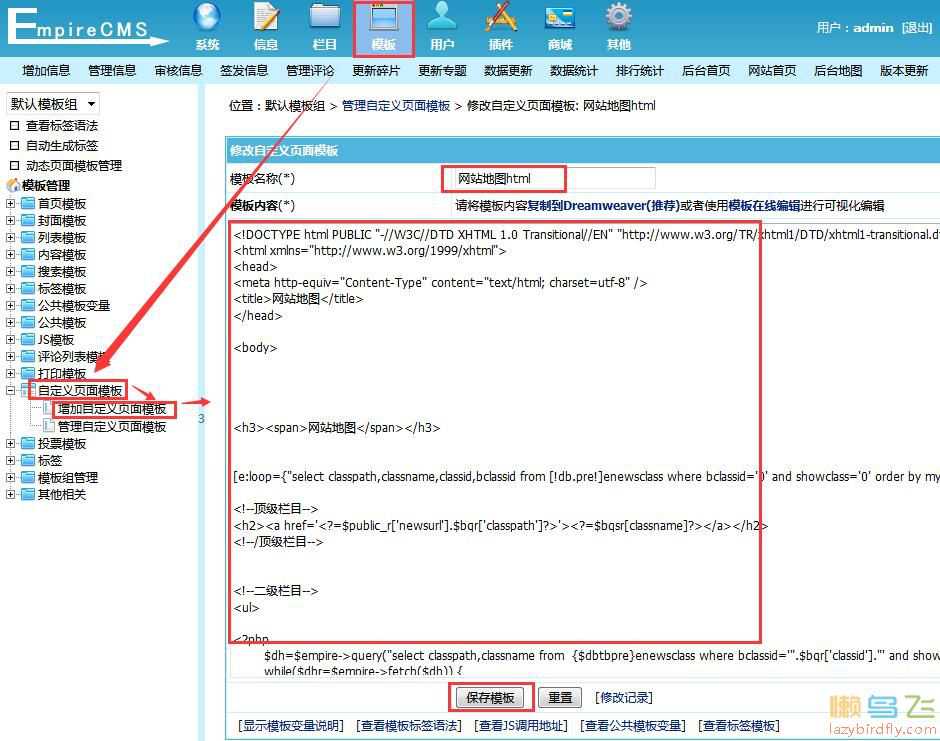Click the 其他相关 folder icon

click(x=28, y=495)
